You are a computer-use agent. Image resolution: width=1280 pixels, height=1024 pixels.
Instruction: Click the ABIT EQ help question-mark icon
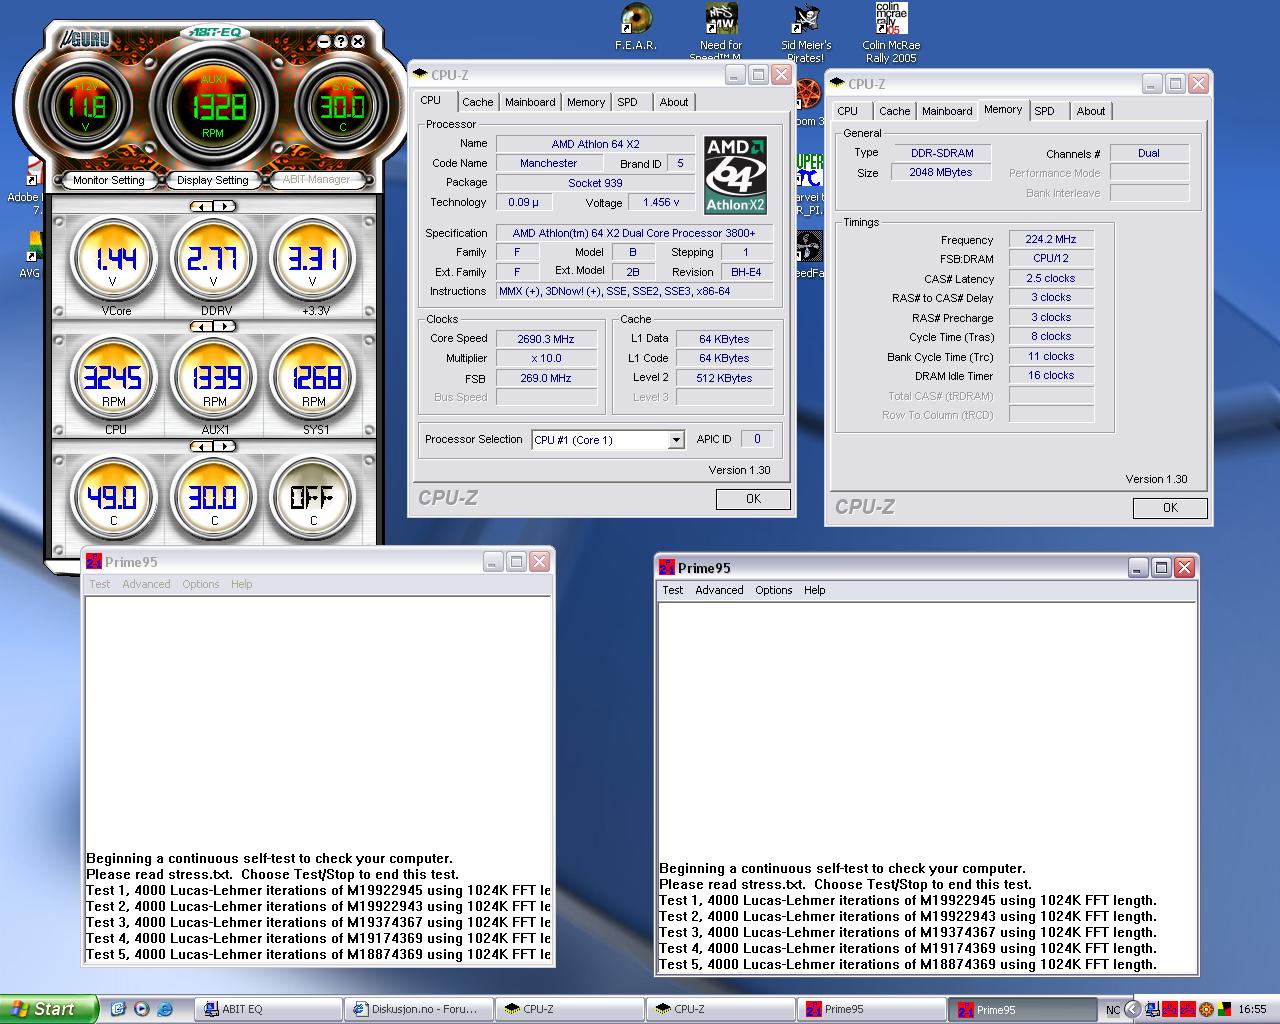(x=340, y=42)
